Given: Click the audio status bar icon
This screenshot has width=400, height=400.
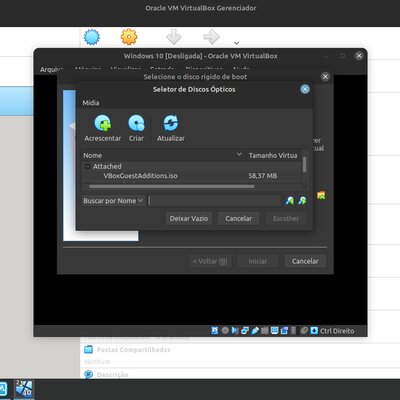Looking at the screenshot, I should click(x=235, y=330).
